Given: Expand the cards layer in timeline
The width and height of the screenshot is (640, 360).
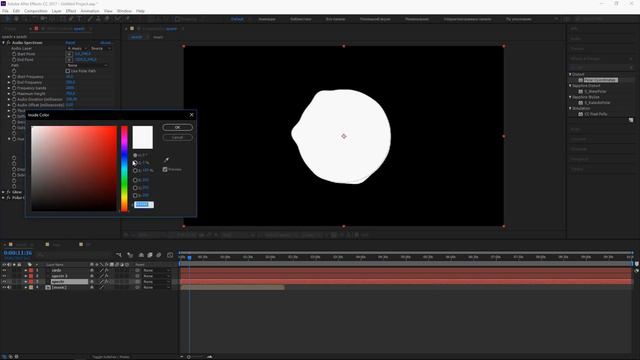Looking at the screenshot, I should [x=25, y=270].
